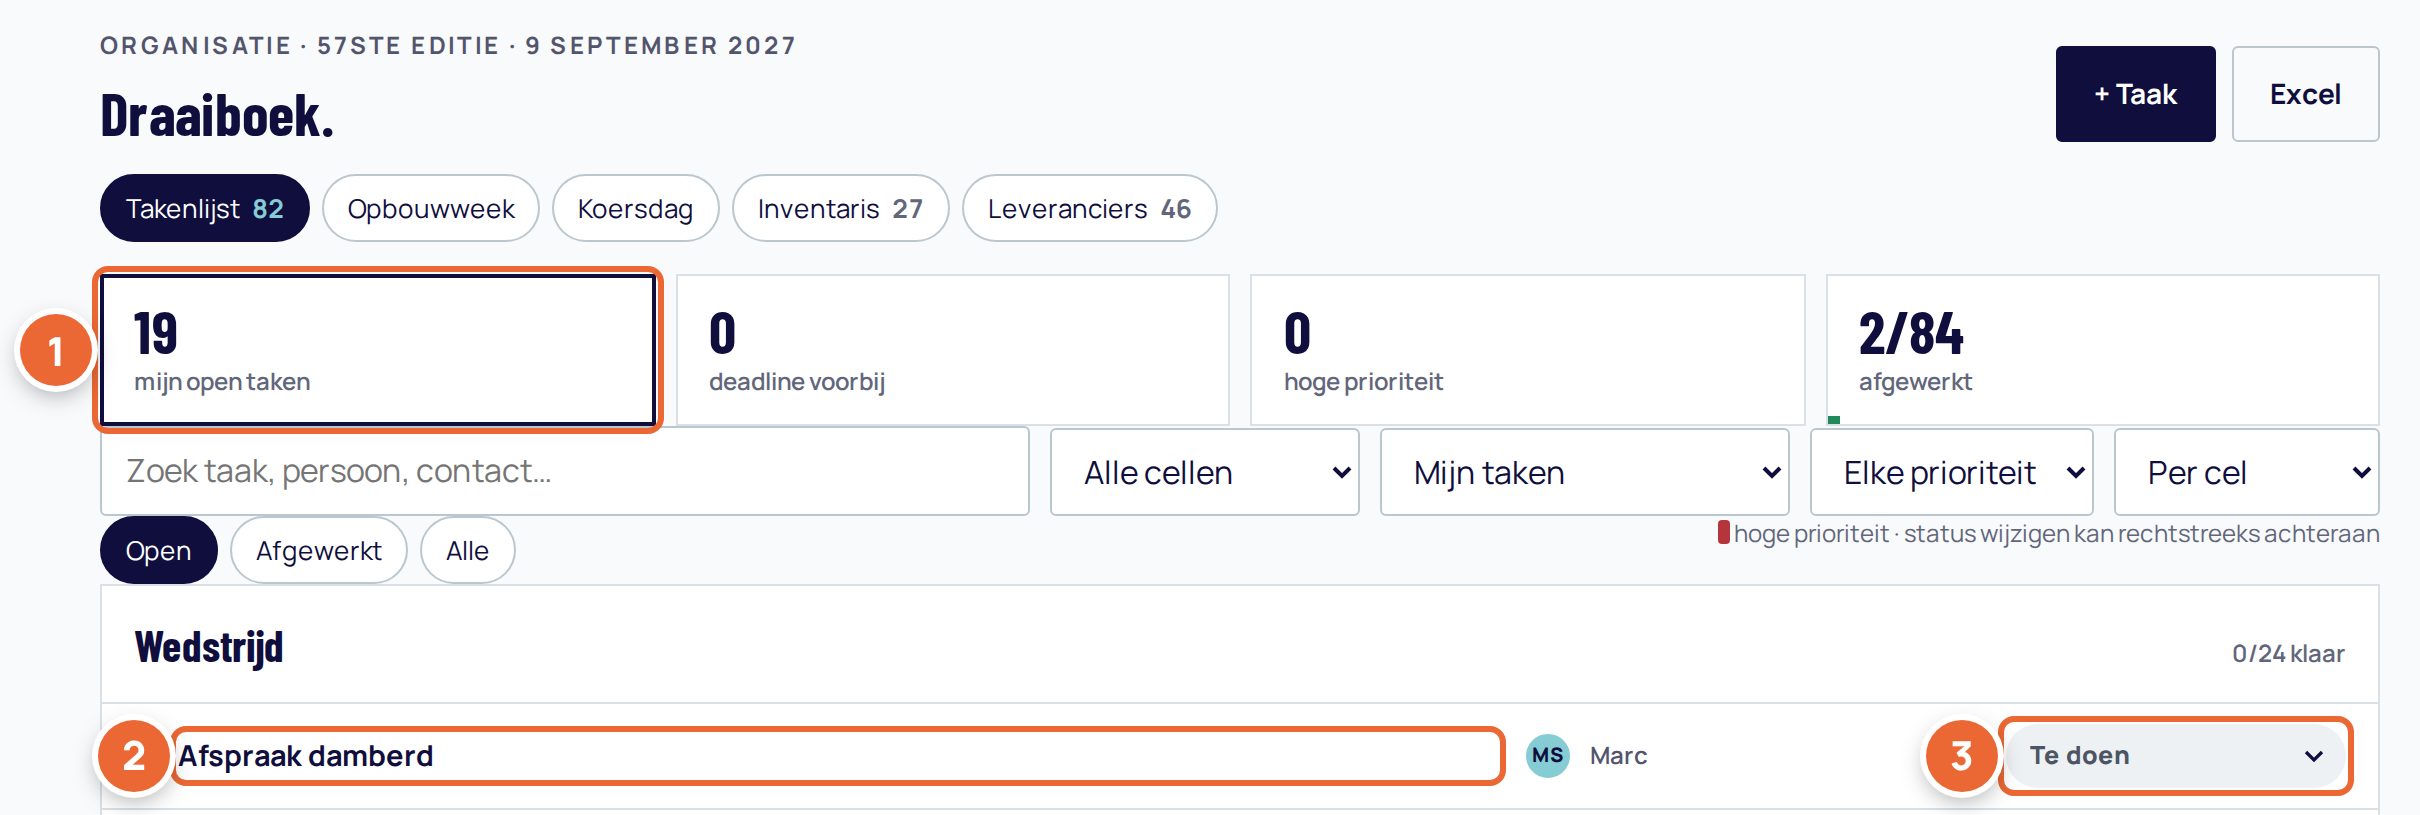
Task: Click the Excel export button
Action: tap(2305, 94)
